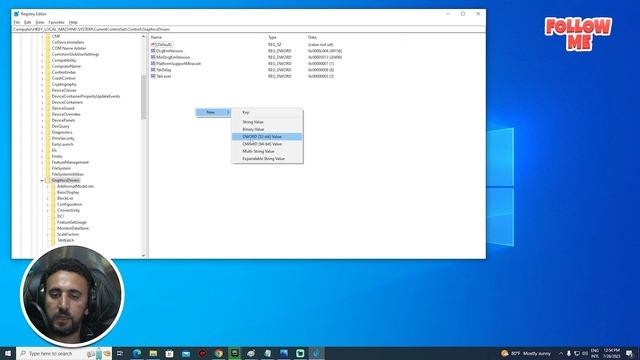Select the FileSystem key
The image size is (640, 360).
pos(61,168)
